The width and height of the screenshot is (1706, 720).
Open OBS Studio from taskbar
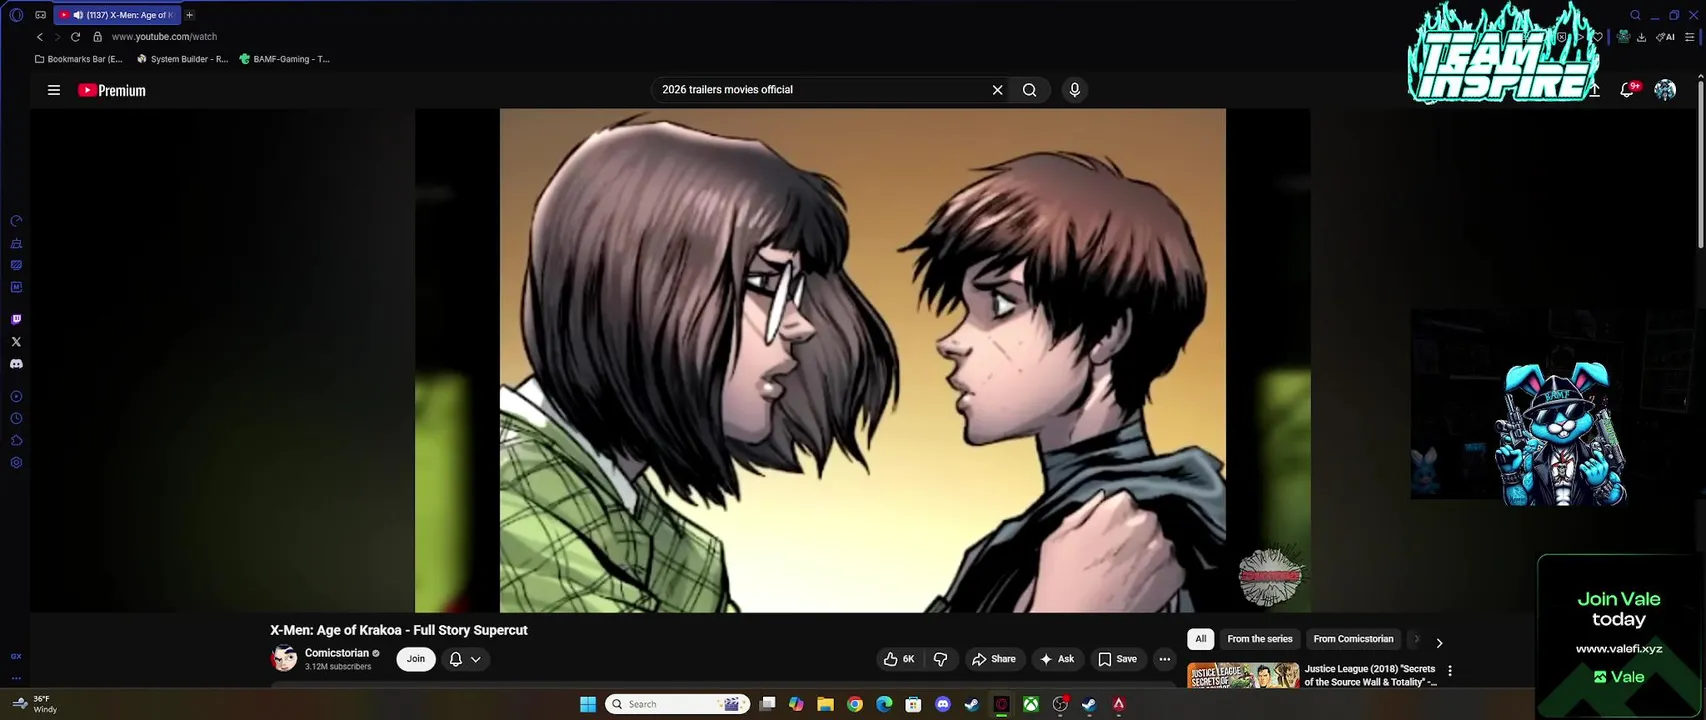pos(1060,704)
